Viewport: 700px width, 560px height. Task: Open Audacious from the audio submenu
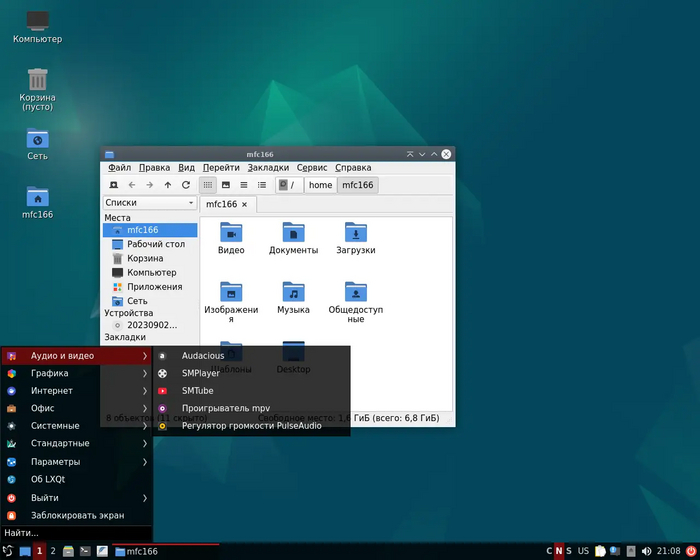coord(251,356)
